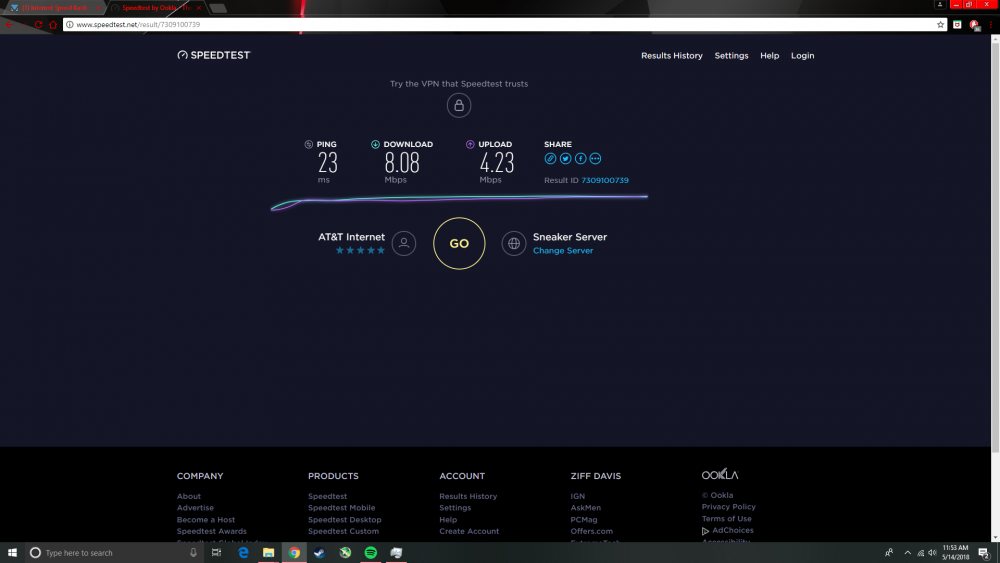The height and width of the screenshot is (563, 1000).
Task: Open footer Create Account link
Action: tap(469, 531)
